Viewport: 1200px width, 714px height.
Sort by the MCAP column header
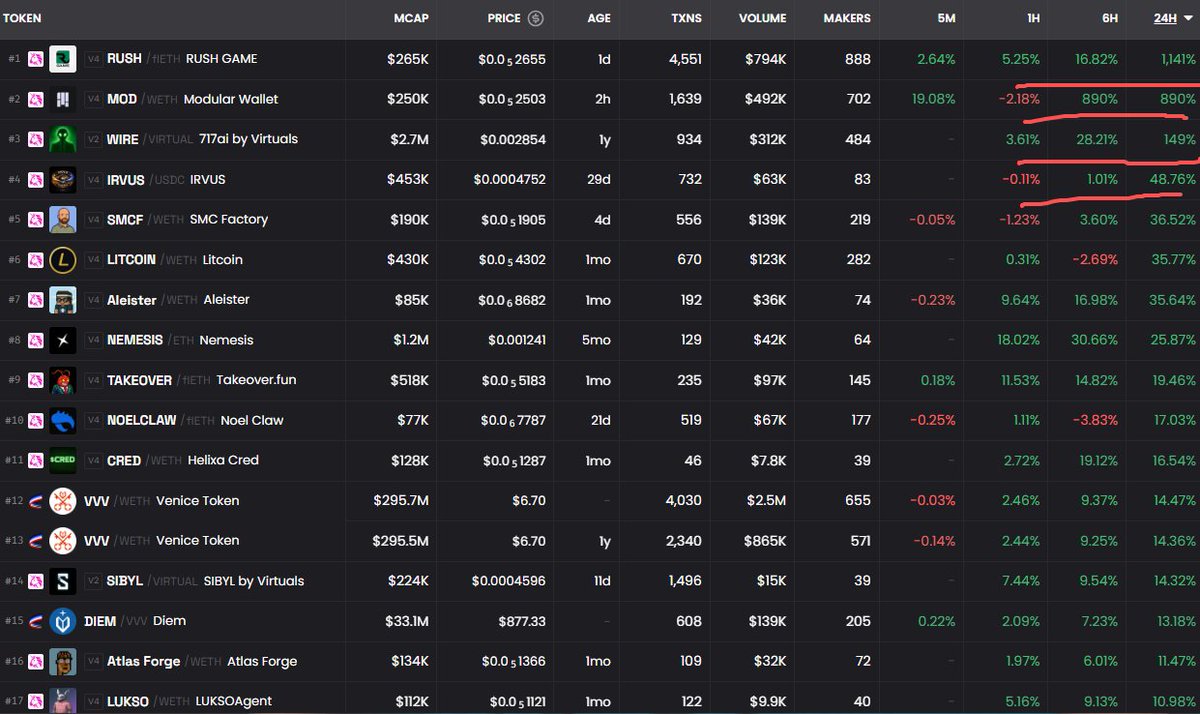[411, 18]
